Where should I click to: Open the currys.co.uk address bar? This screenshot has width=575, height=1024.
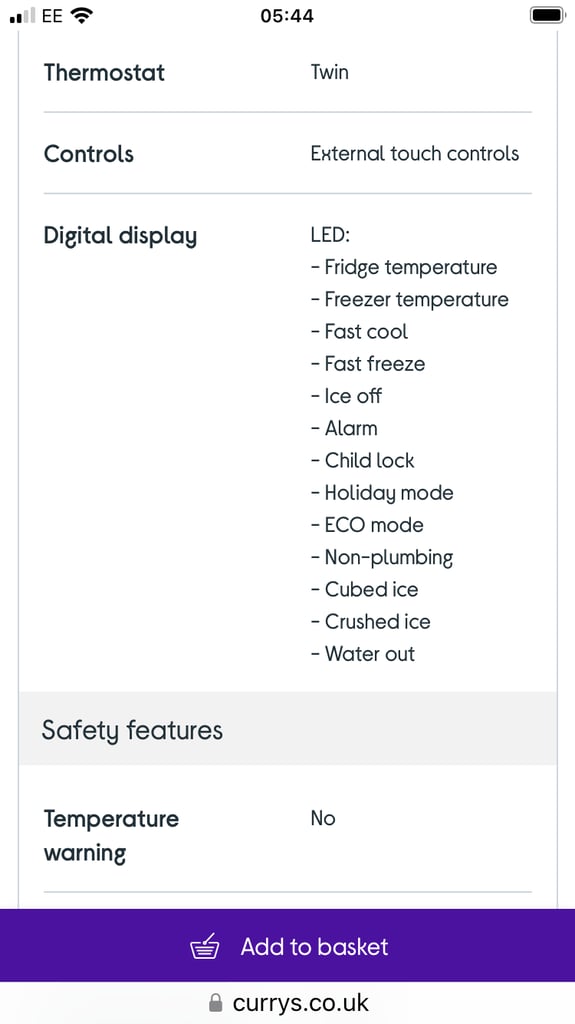point(288,1002)
